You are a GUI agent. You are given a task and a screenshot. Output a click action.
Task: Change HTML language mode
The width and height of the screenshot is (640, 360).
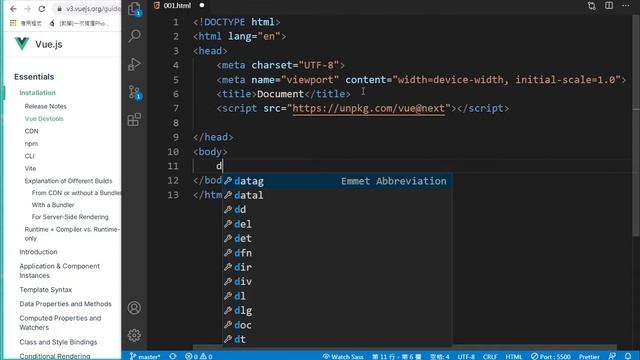pyautogui.click(x=513, y=356)
